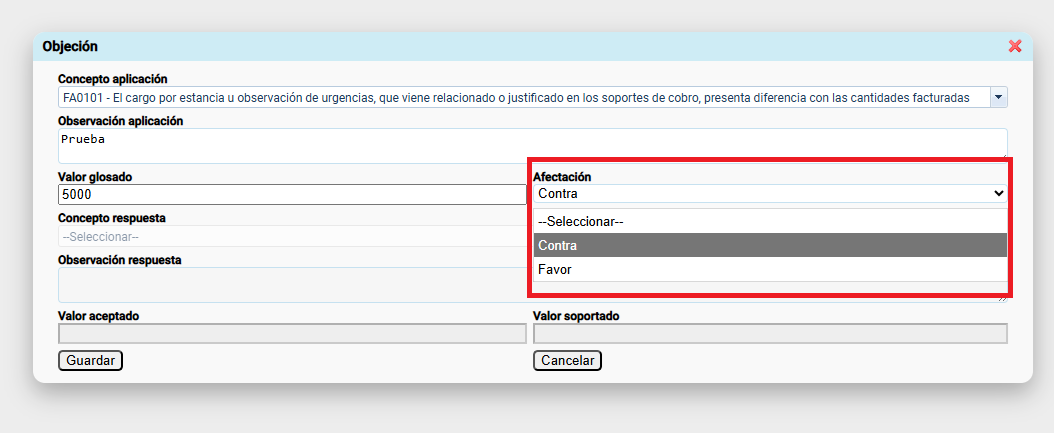Focus the Valor glosado input field
Image resolution: width=1054 pixels, height=433 pixels.
point(292,194)
